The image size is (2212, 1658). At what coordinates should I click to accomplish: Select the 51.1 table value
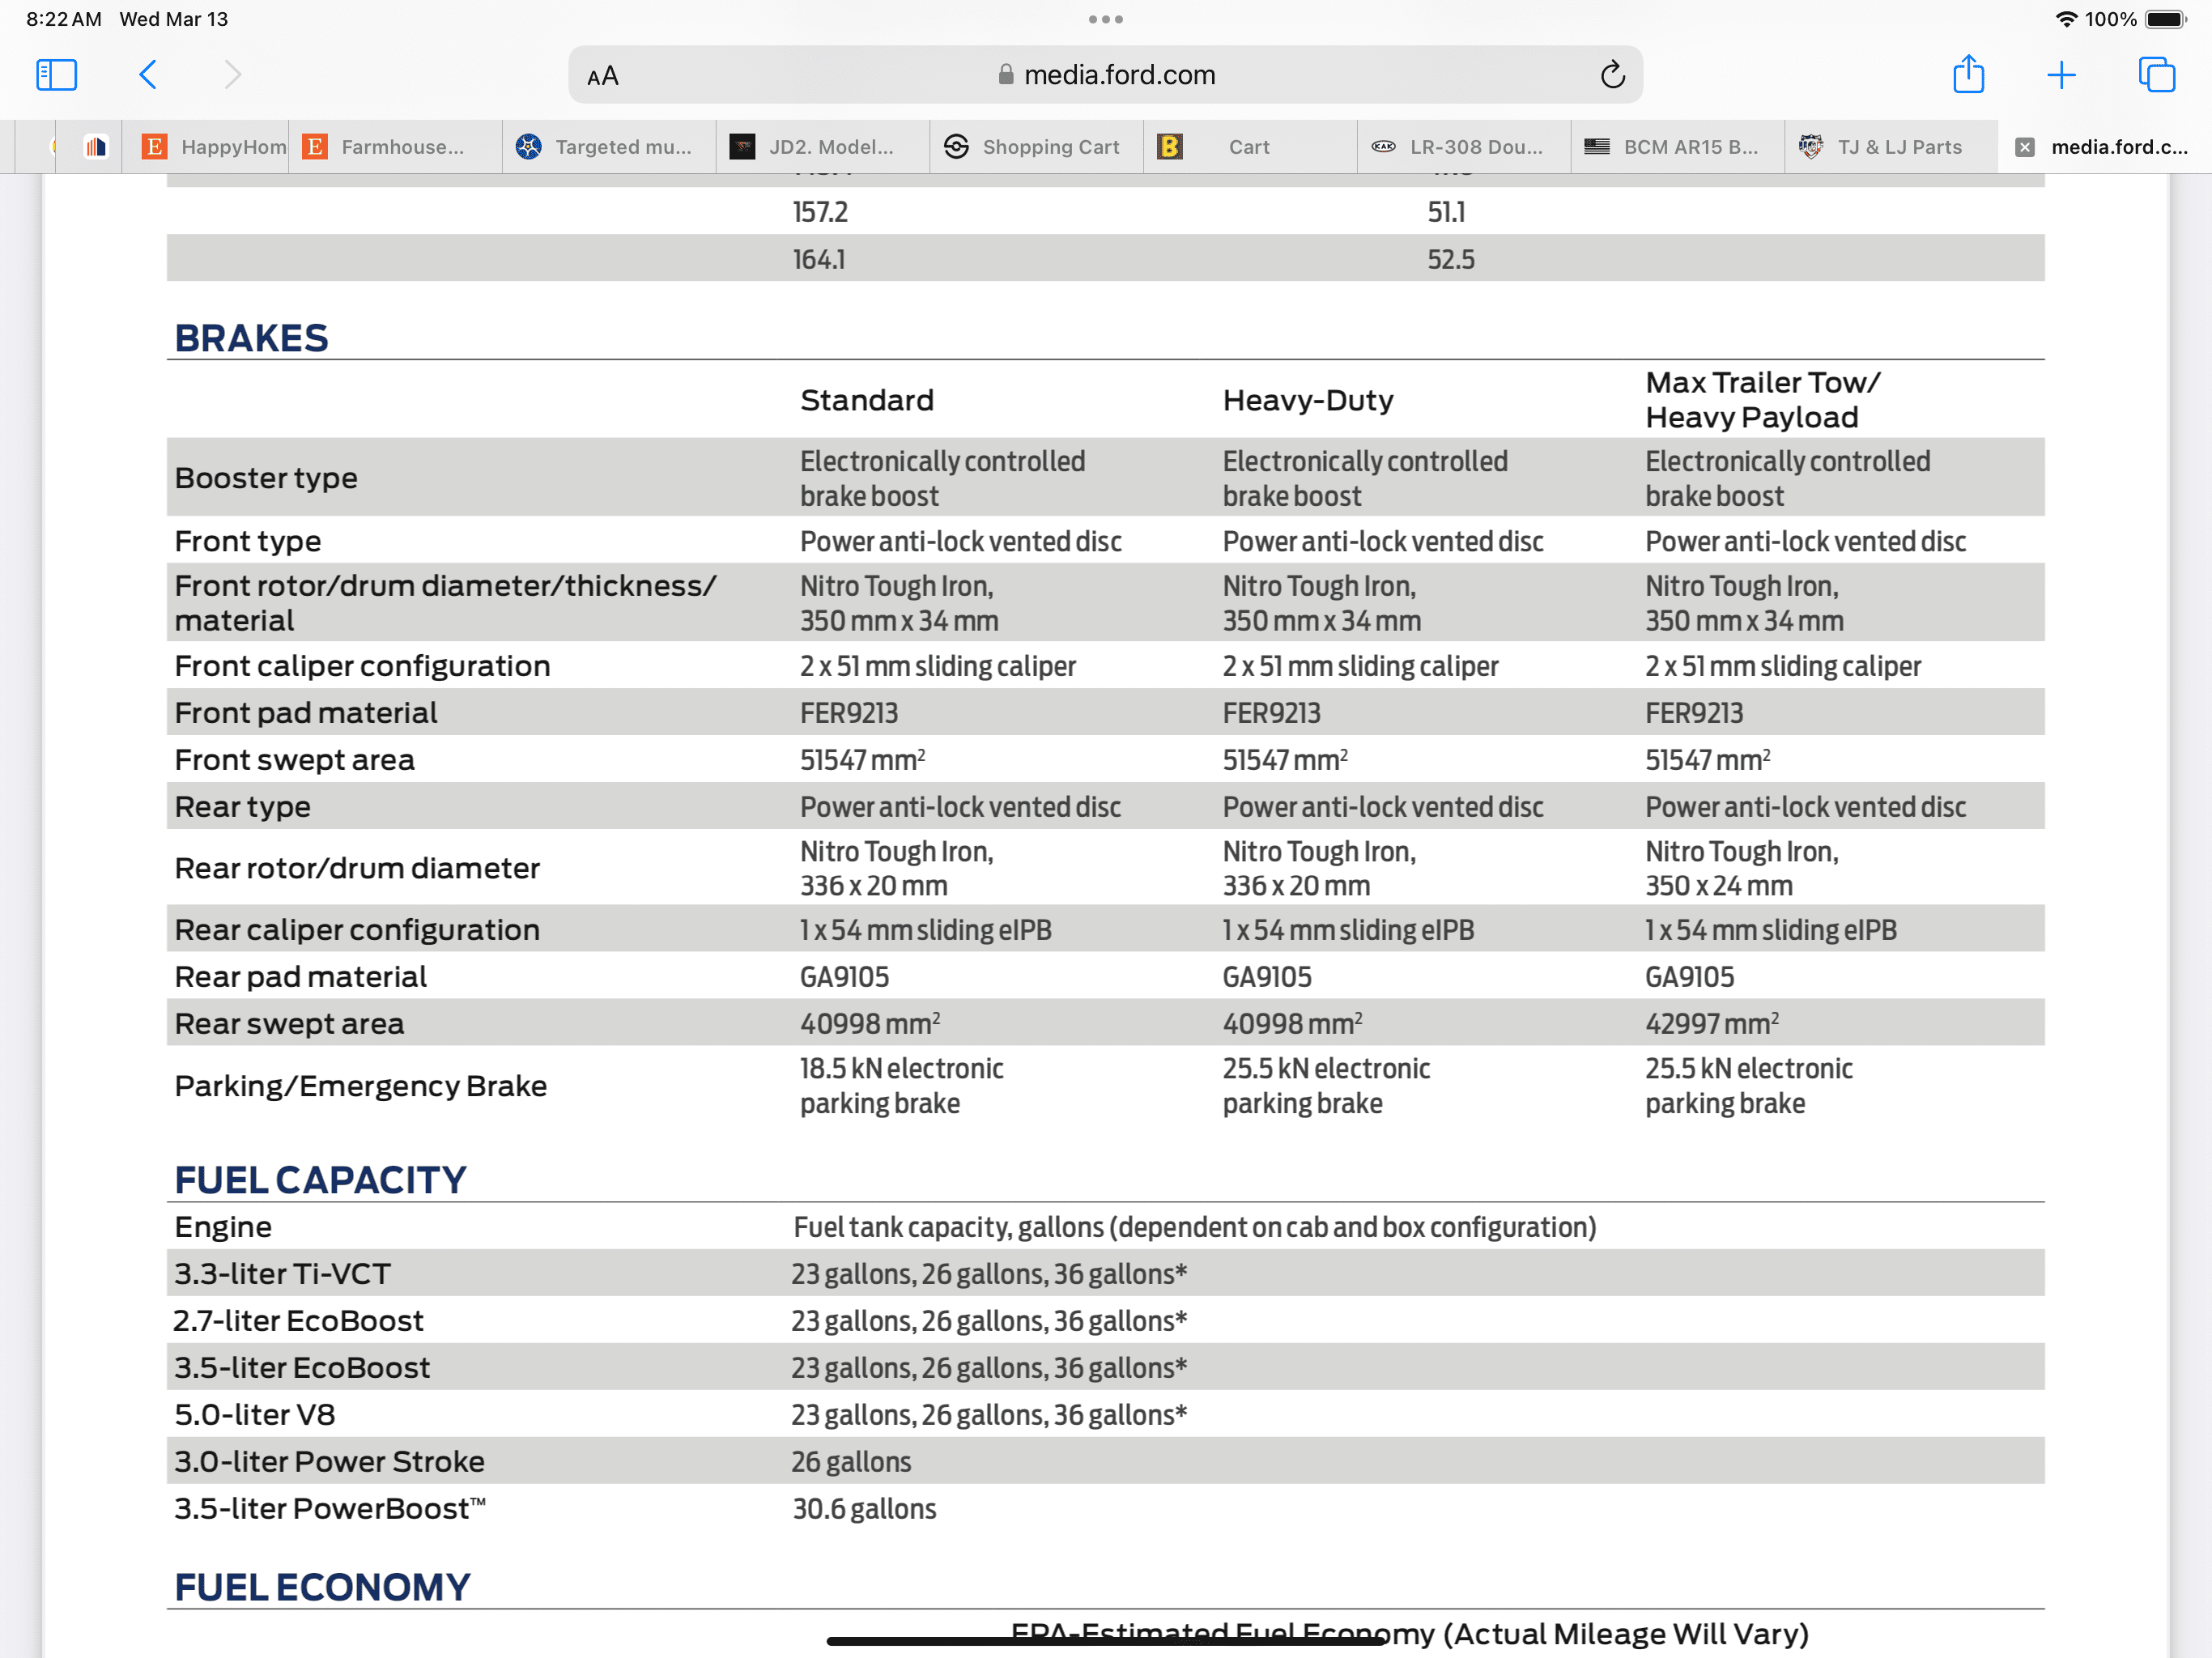tap(1446, 212)
